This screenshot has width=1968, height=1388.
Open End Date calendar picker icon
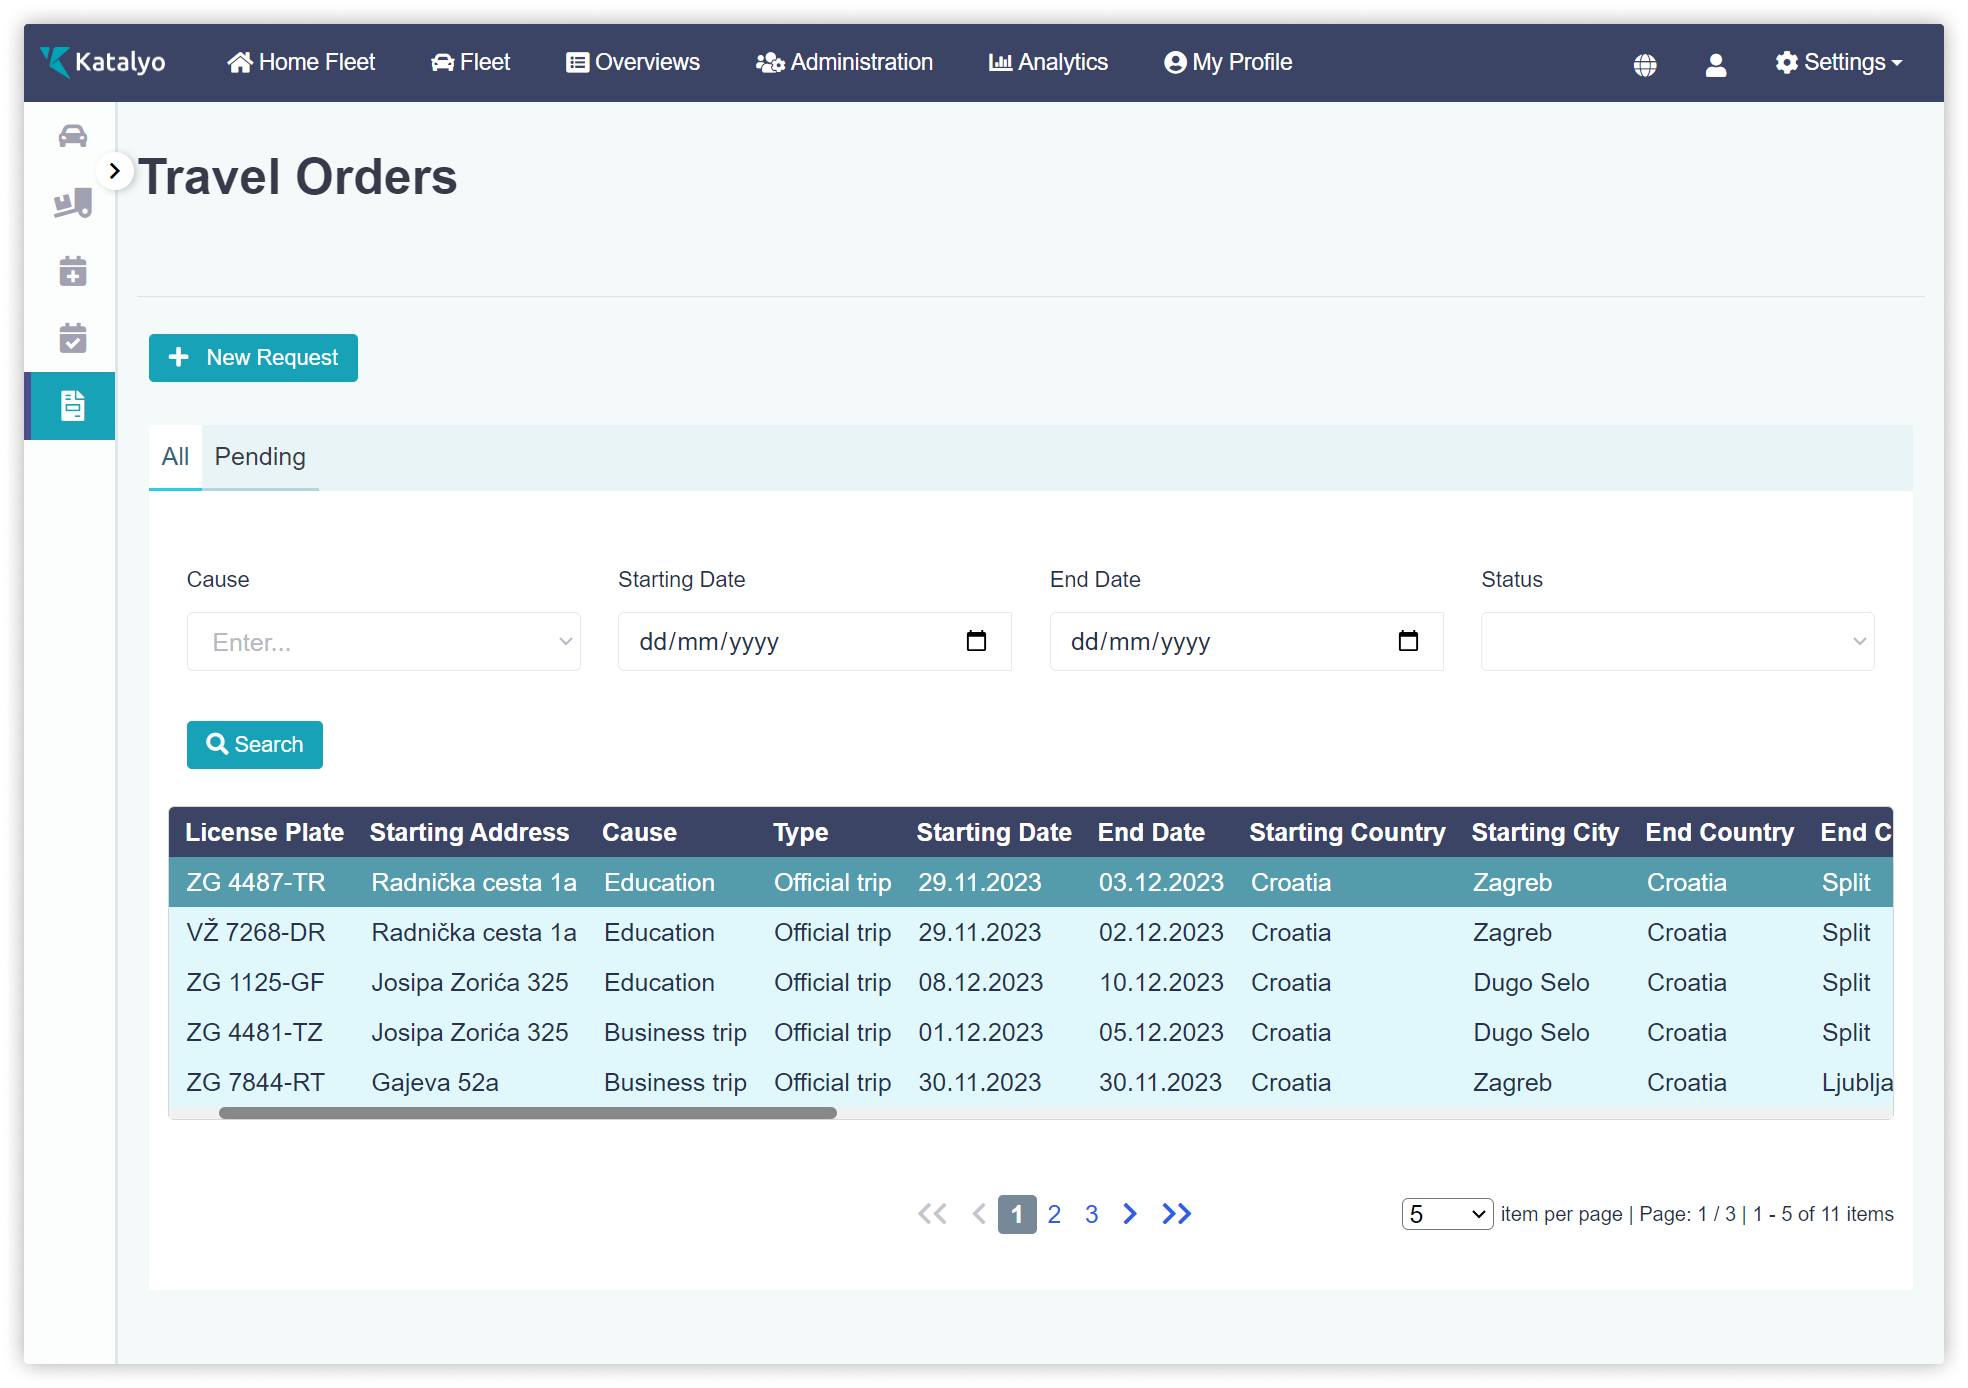pyautogui.click(x=1408, y=641)
